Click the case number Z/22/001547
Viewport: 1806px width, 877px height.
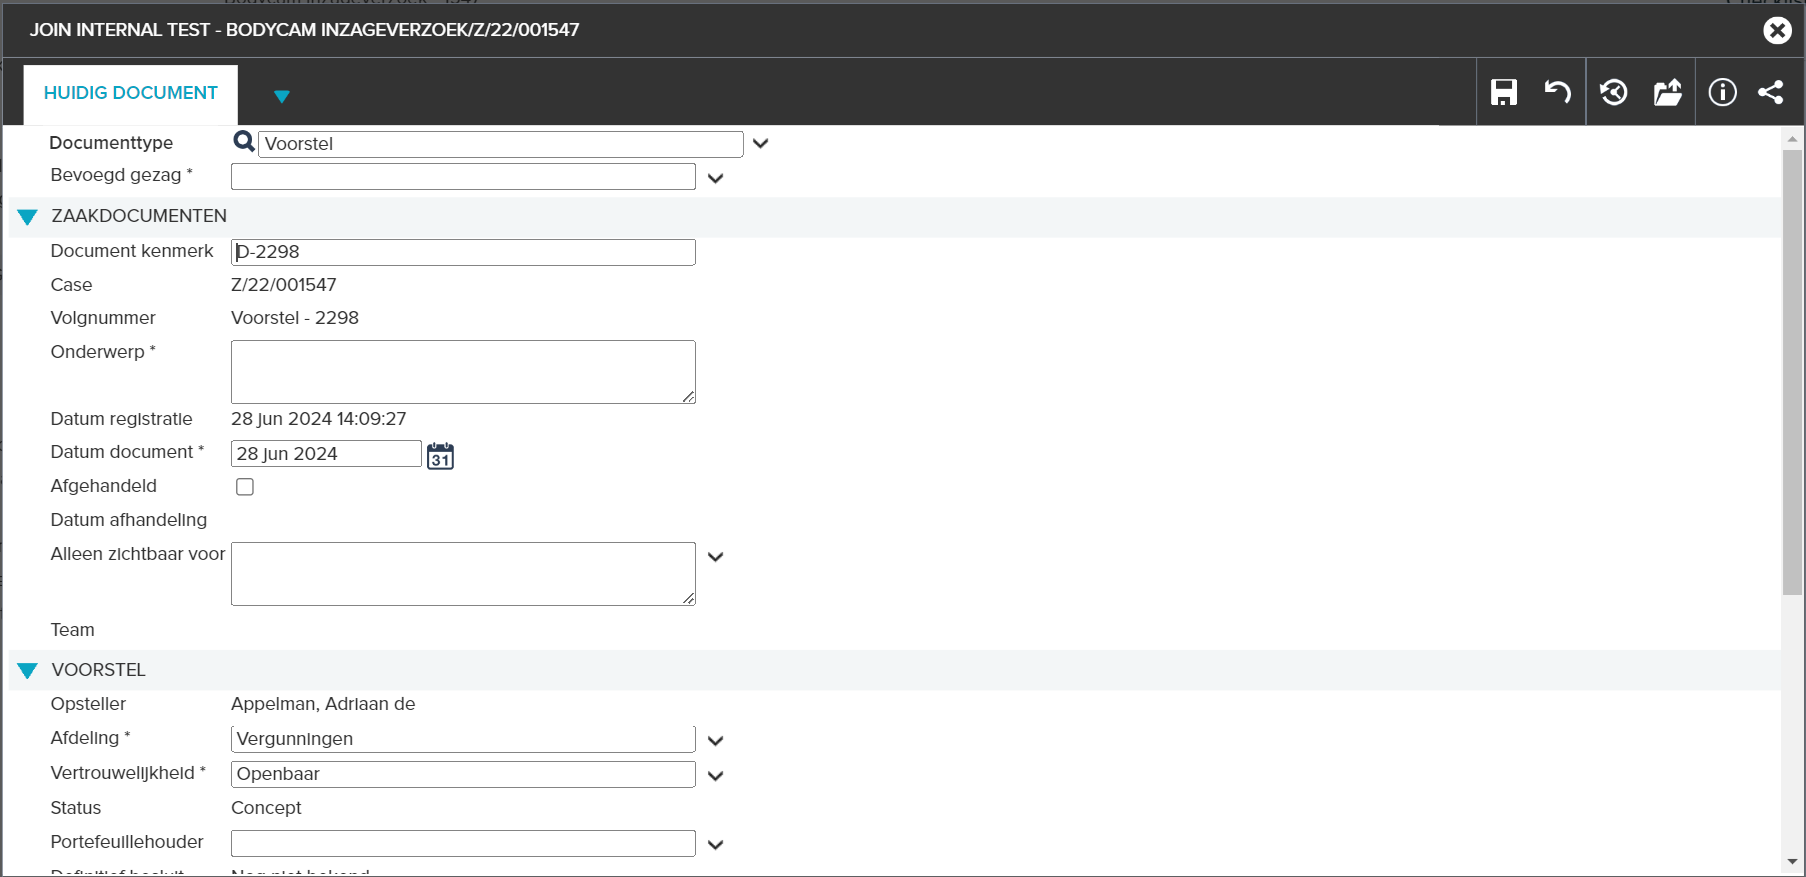pos(284,285)
